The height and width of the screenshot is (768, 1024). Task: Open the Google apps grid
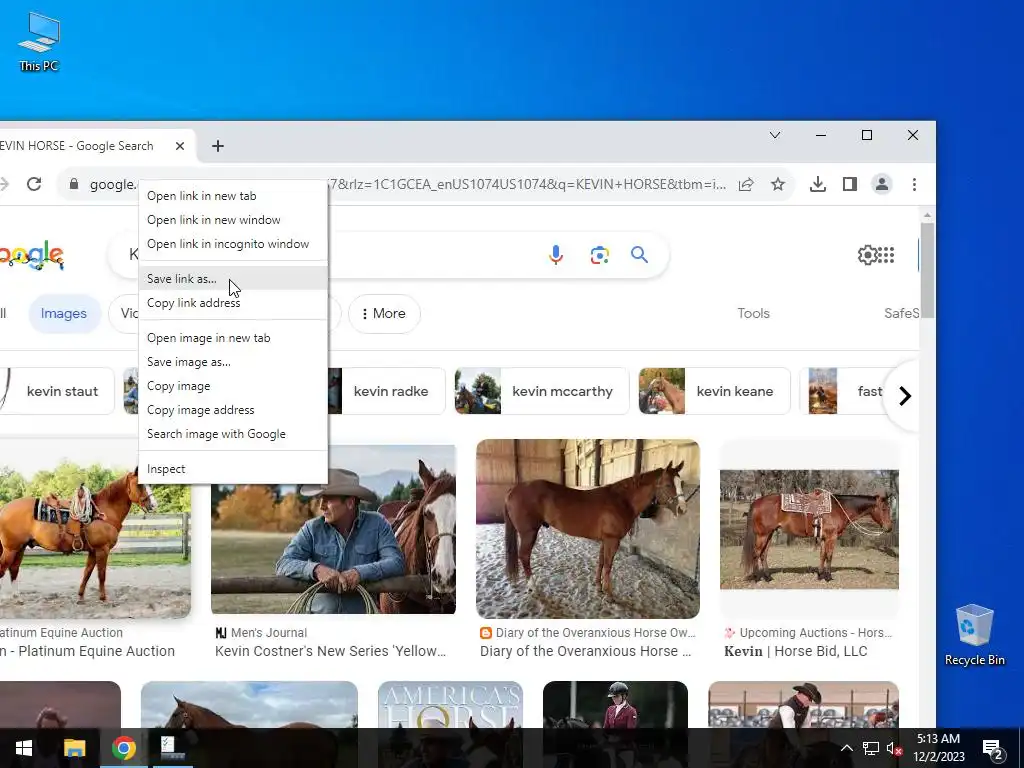point(886,255)
